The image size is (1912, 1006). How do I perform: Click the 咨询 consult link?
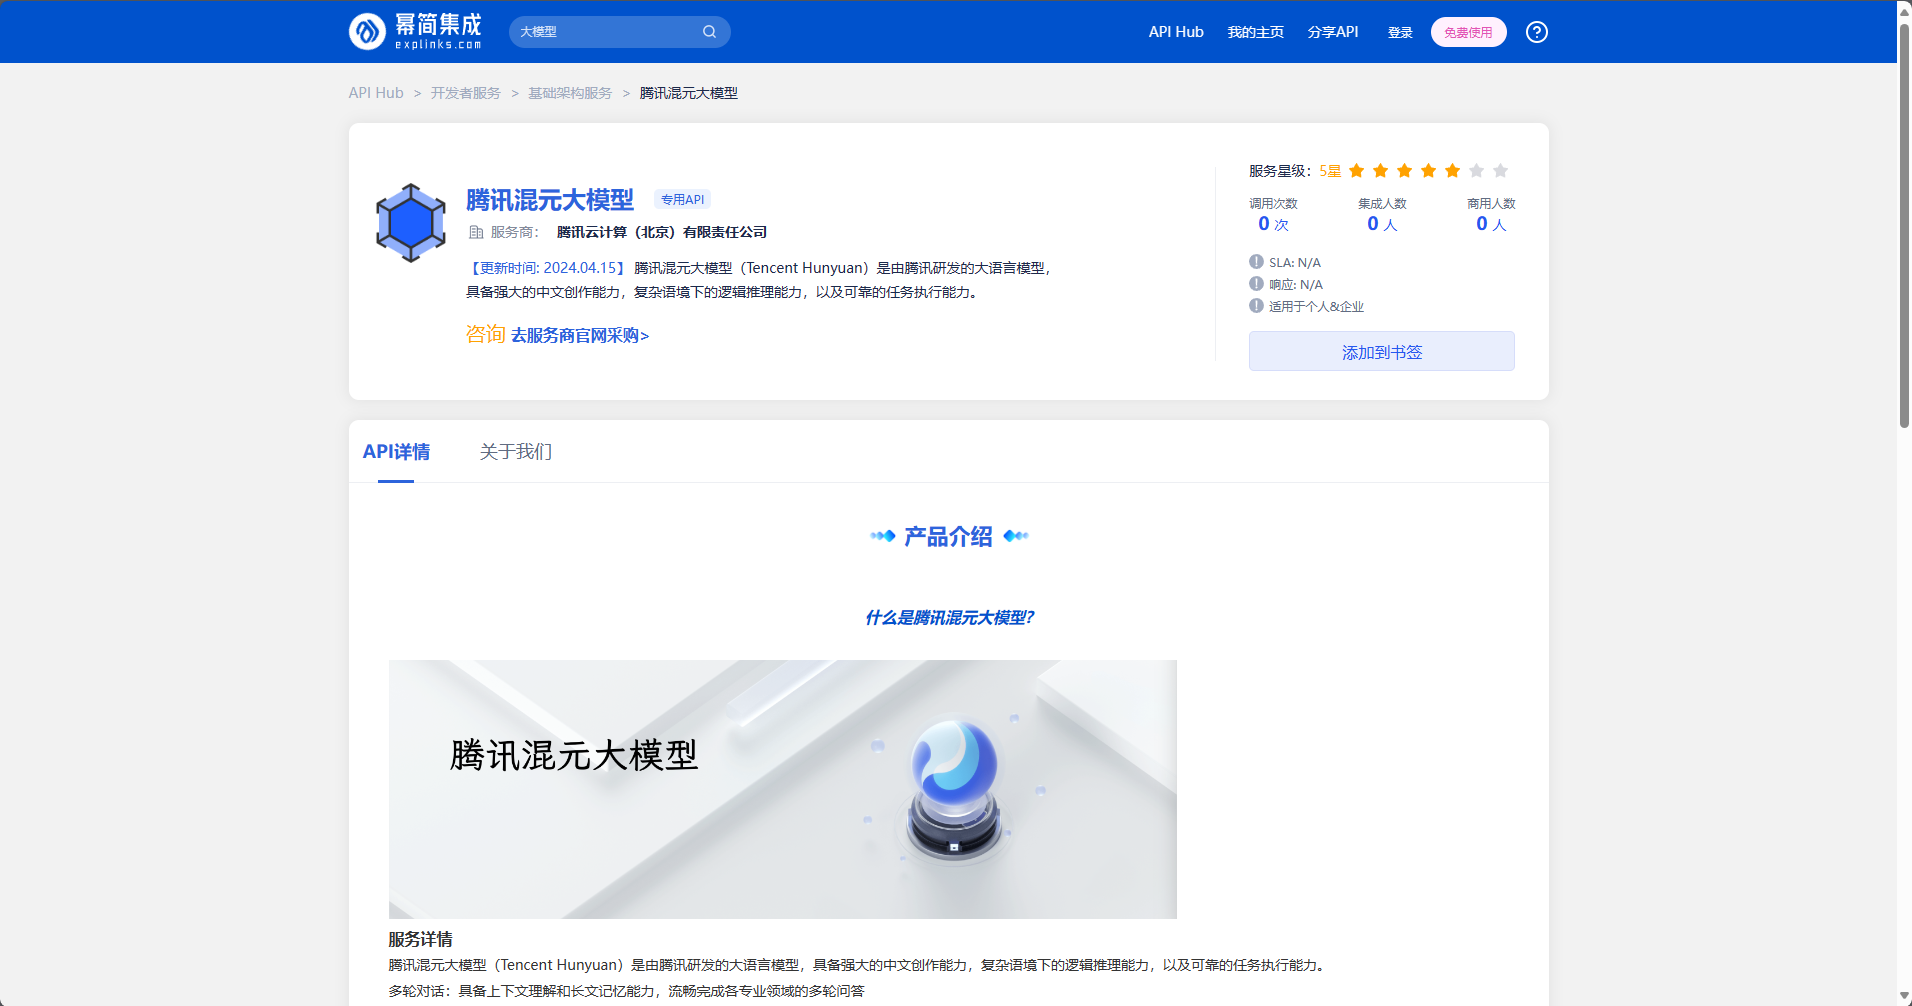pyautogui.click(x=485, y=334)
